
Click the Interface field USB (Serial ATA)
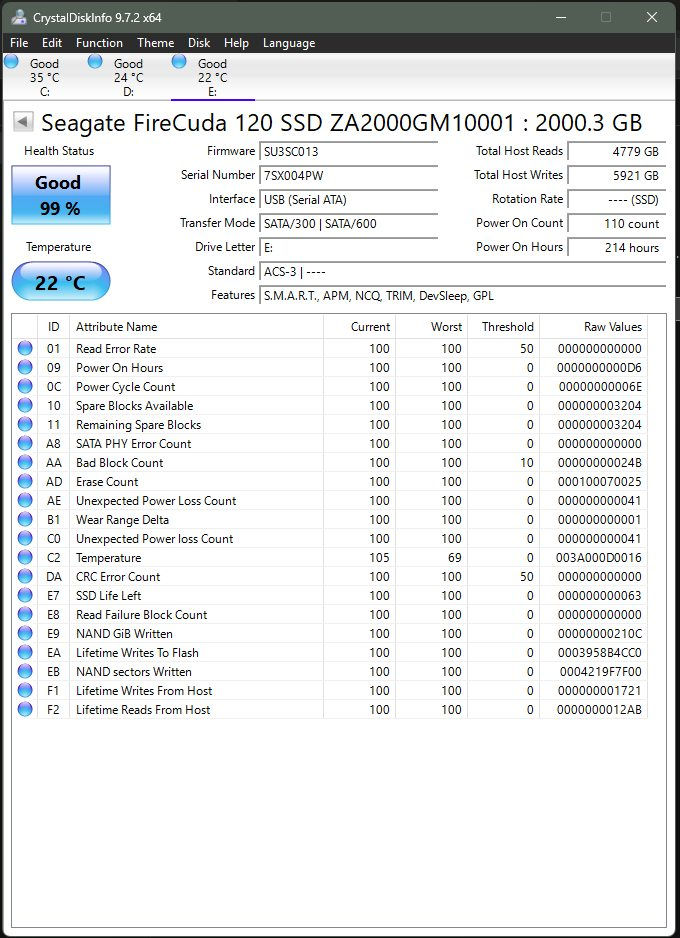click(x=349, y=199)
